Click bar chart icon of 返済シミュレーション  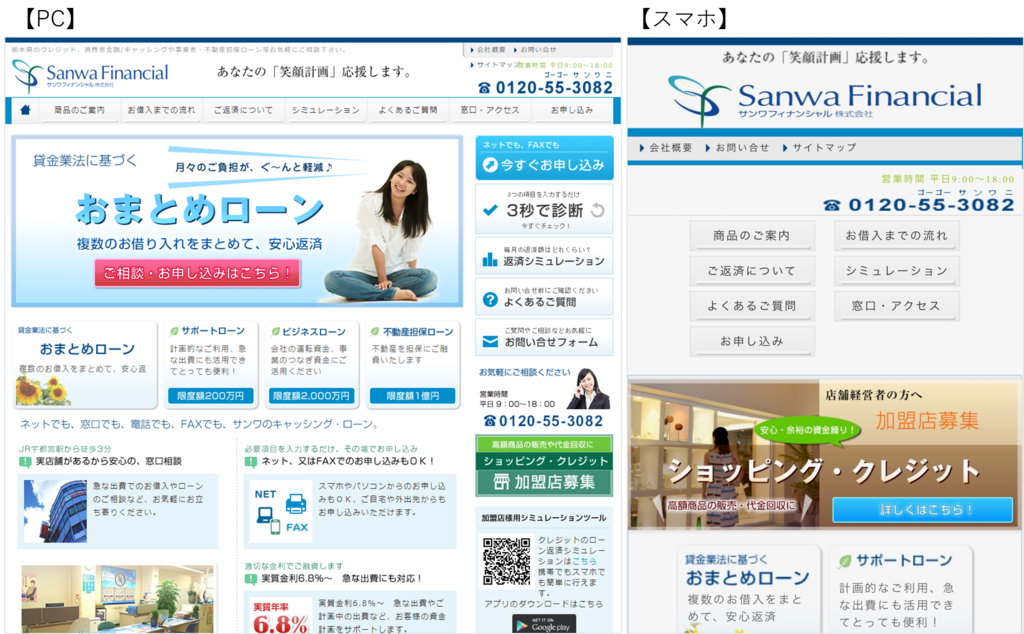490,259
